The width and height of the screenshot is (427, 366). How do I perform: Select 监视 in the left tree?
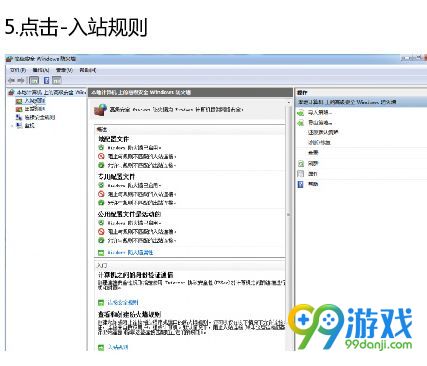click(29, 125)
